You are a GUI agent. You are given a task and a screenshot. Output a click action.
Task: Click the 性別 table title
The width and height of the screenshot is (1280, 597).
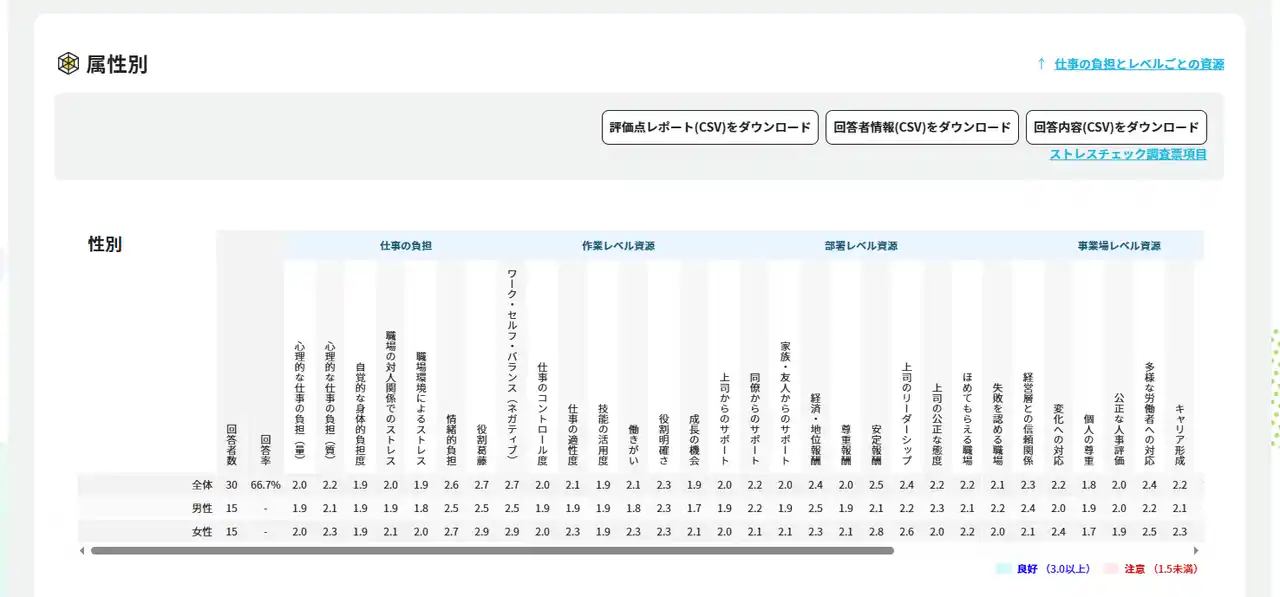(105, 244)
